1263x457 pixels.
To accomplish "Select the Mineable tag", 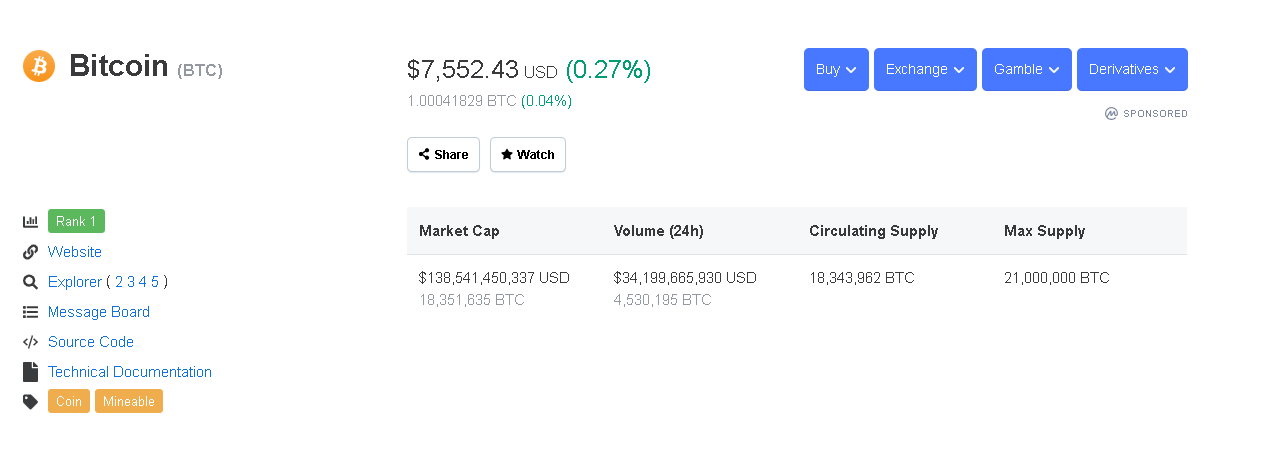I will [x=129, y=402].
